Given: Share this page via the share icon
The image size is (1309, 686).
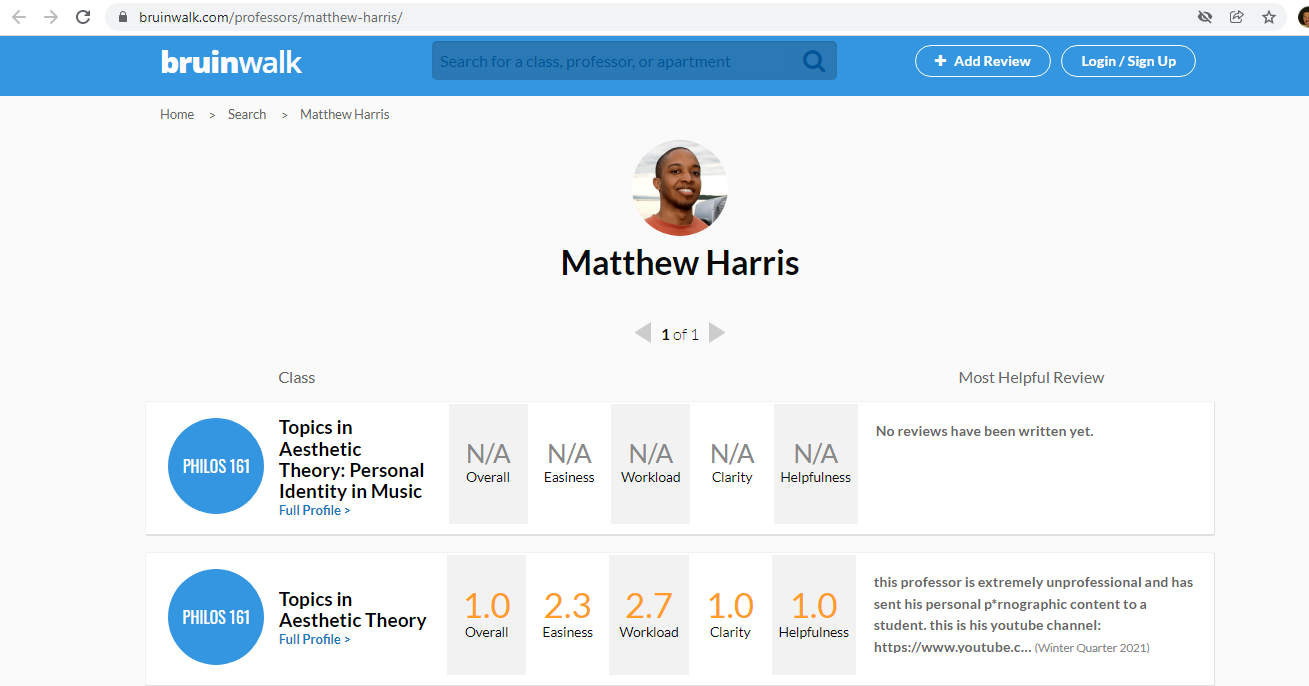Looking at the screenshot, I should [x=1237, y=17].
